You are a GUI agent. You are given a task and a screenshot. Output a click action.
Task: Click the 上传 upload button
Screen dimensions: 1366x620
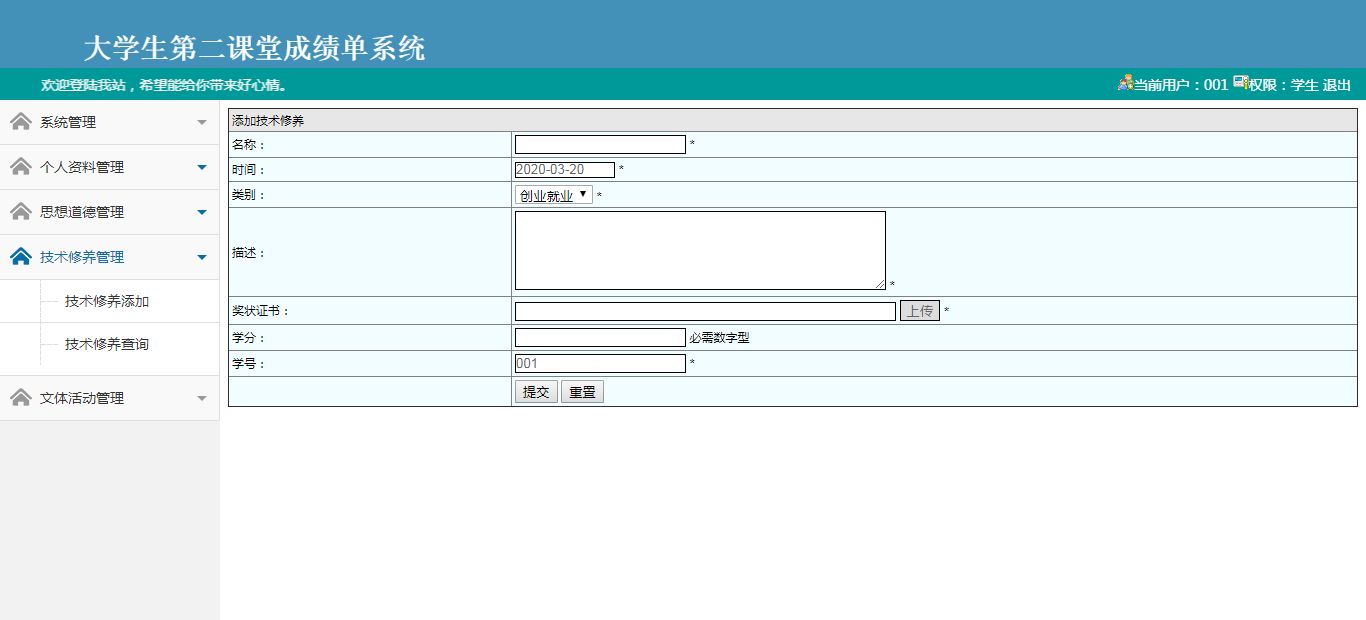pyautogui.click(x=920, y=311)
